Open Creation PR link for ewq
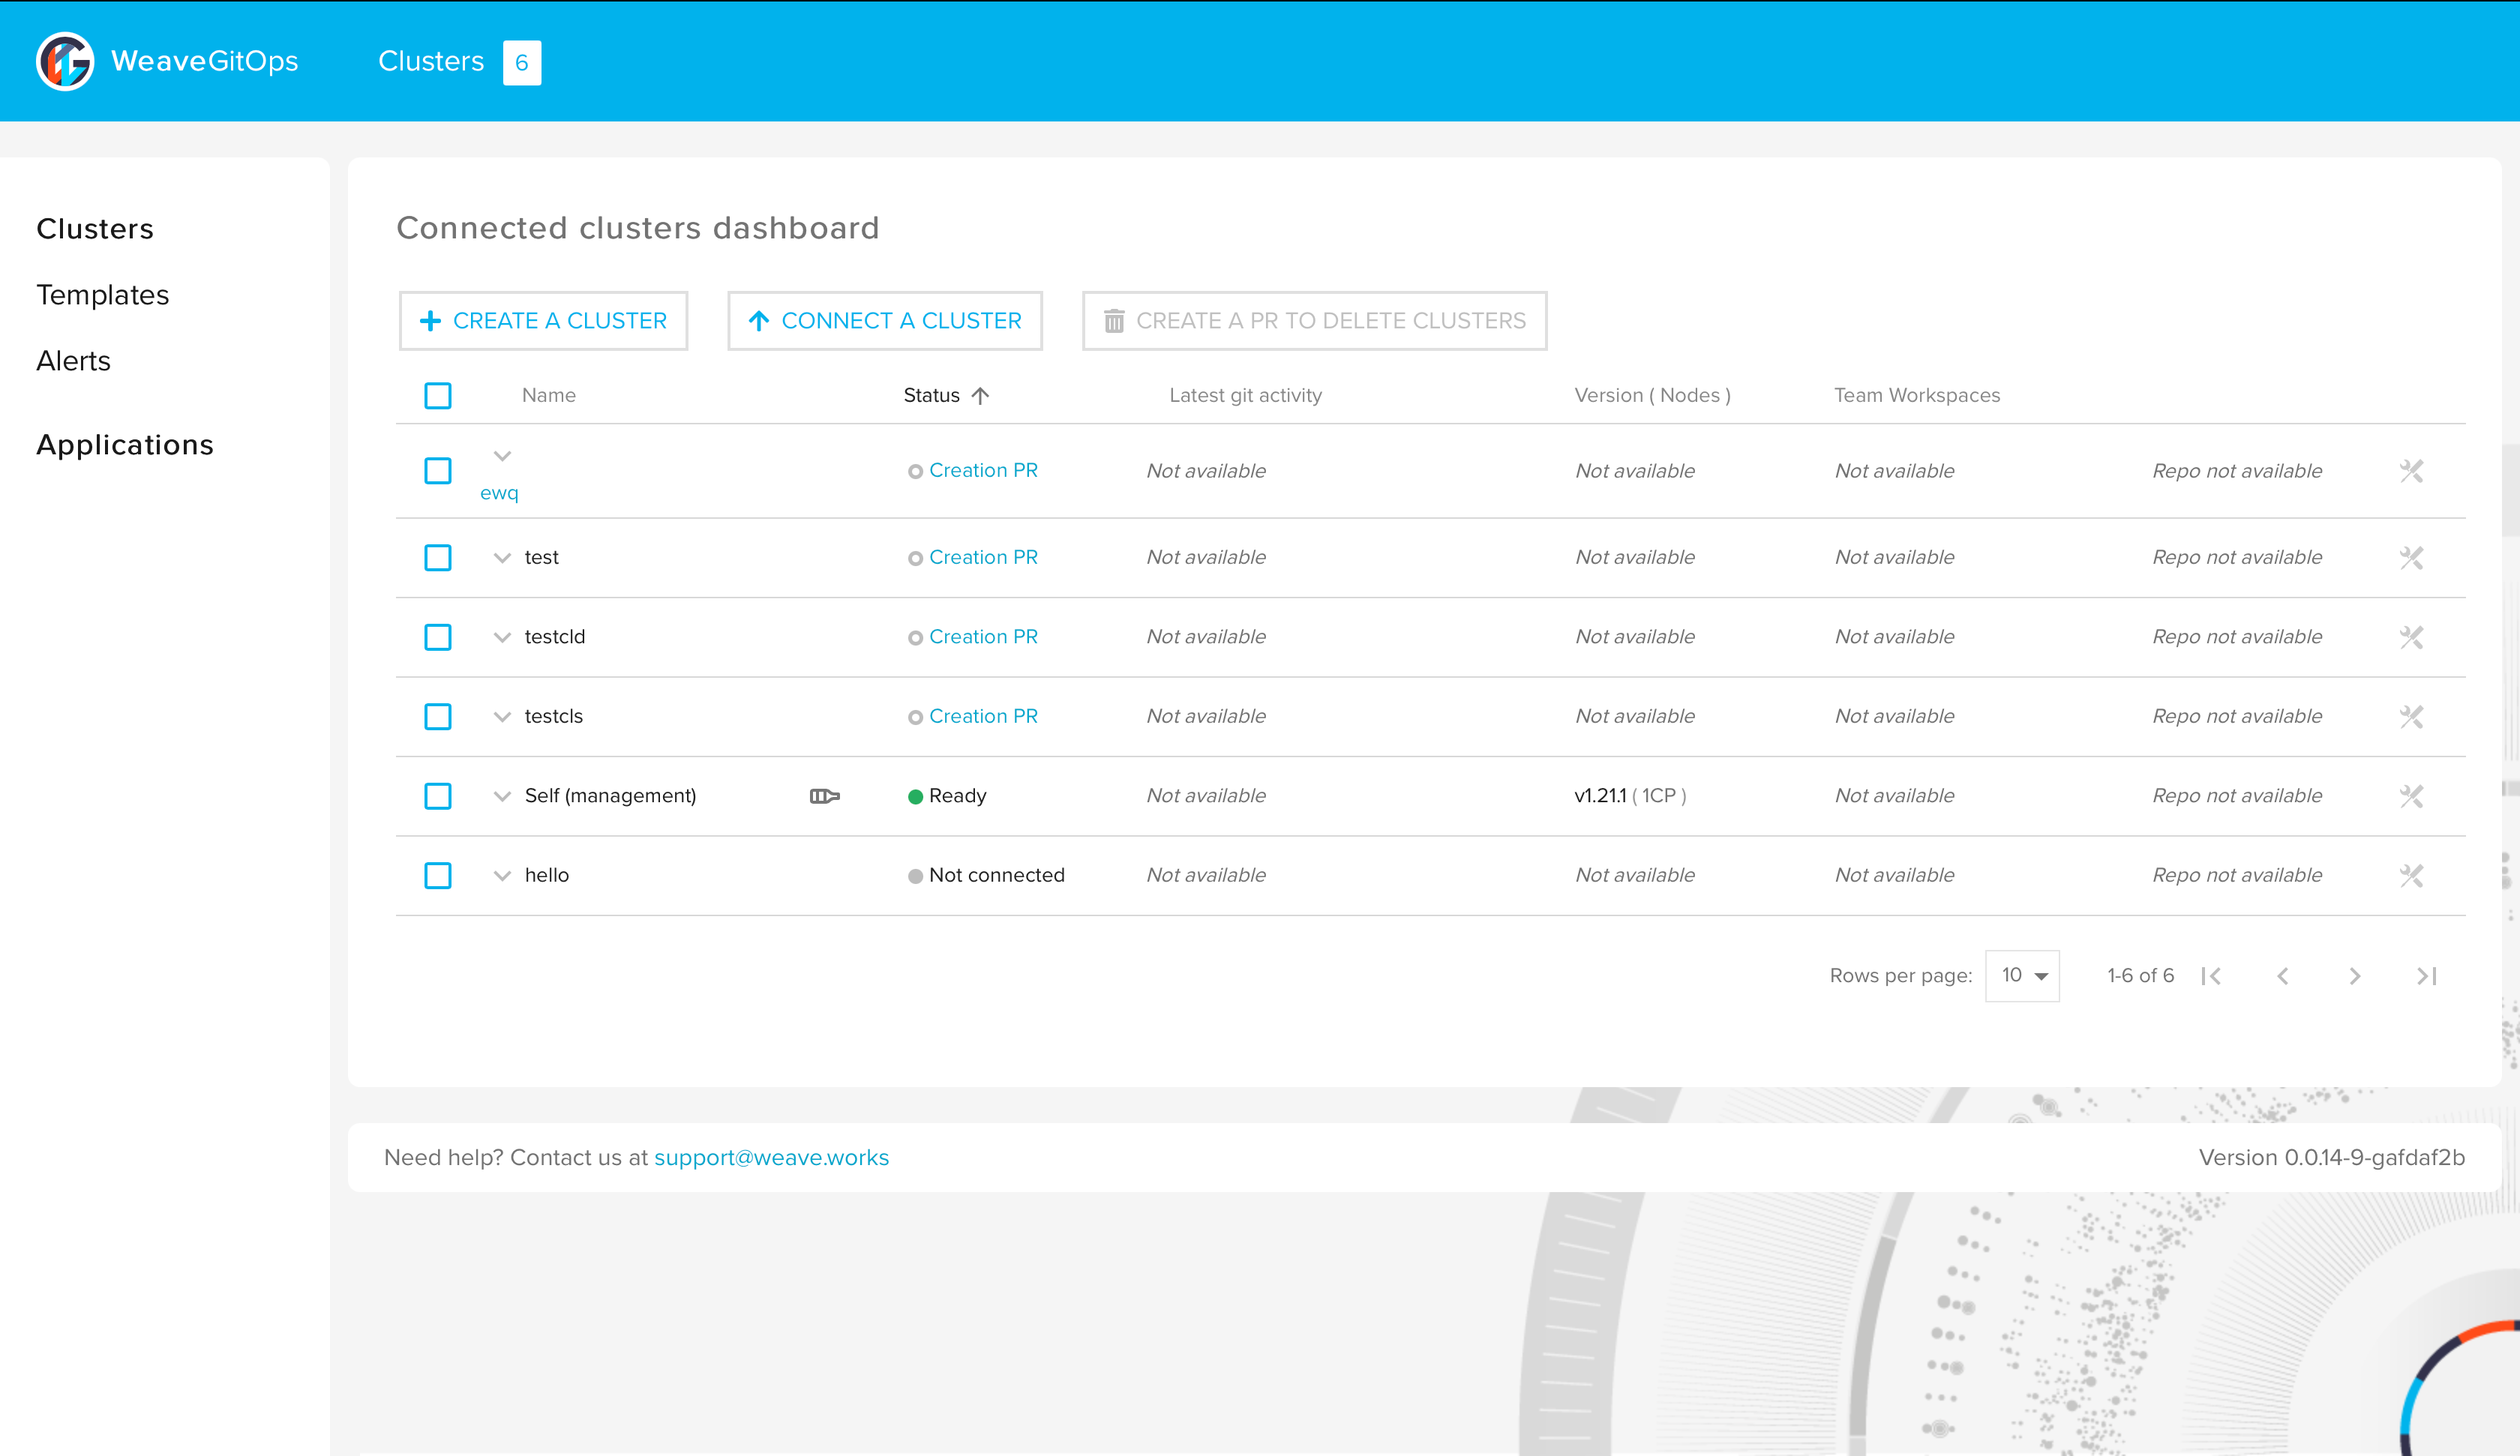 983,470
